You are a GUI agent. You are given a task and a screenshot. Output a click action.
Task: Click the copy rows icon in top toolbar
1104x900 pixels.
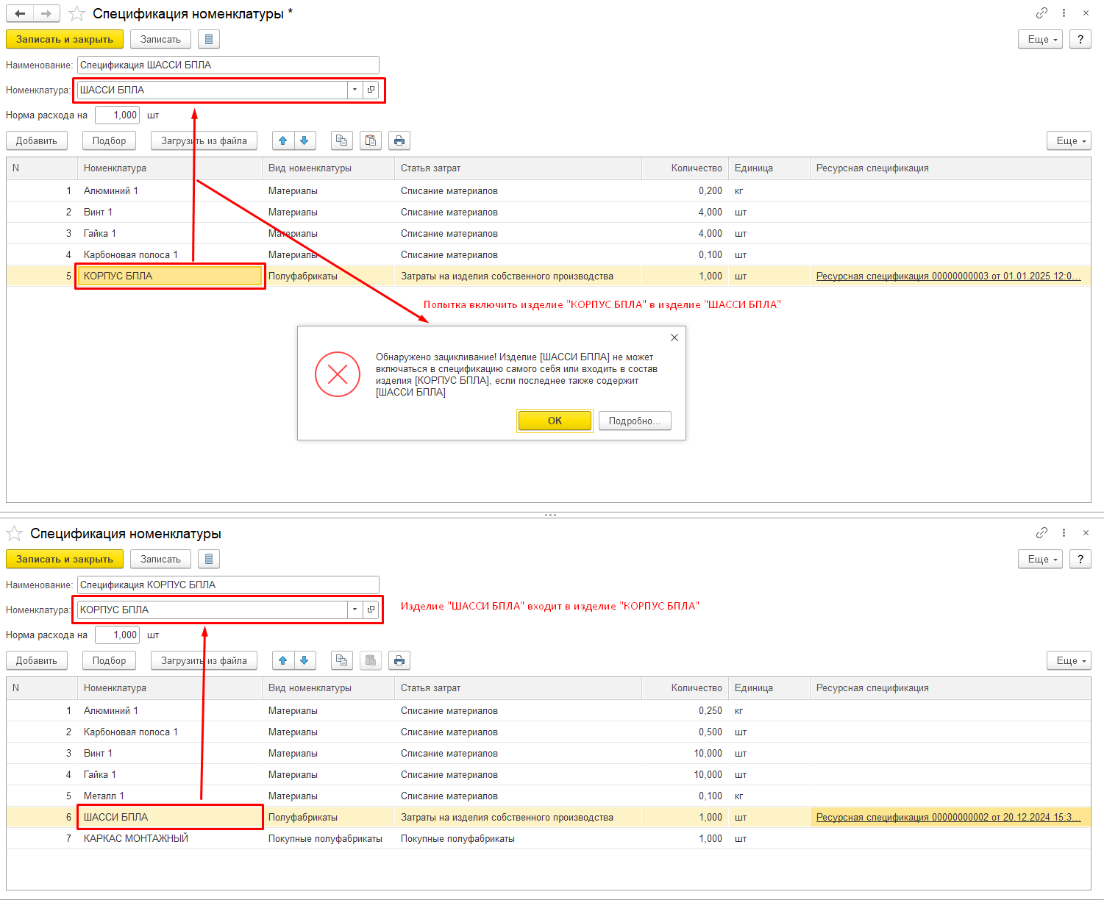click(x=342, y=141)
